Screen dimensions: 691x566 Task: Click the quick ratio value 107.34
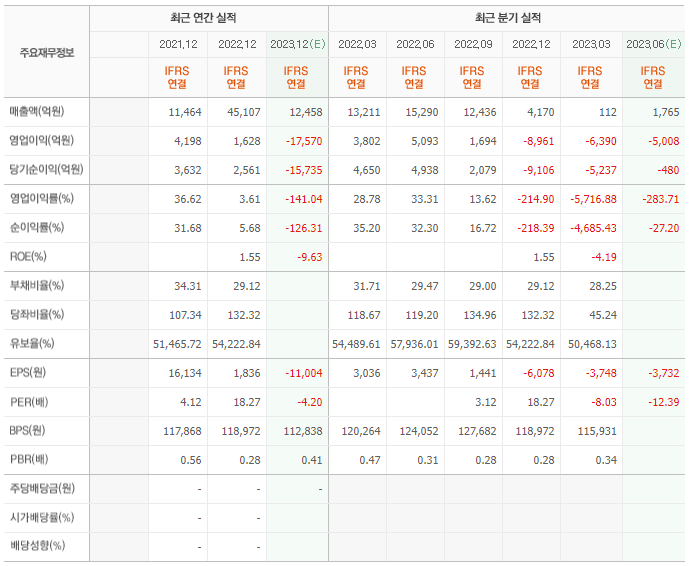pos(186,316)
